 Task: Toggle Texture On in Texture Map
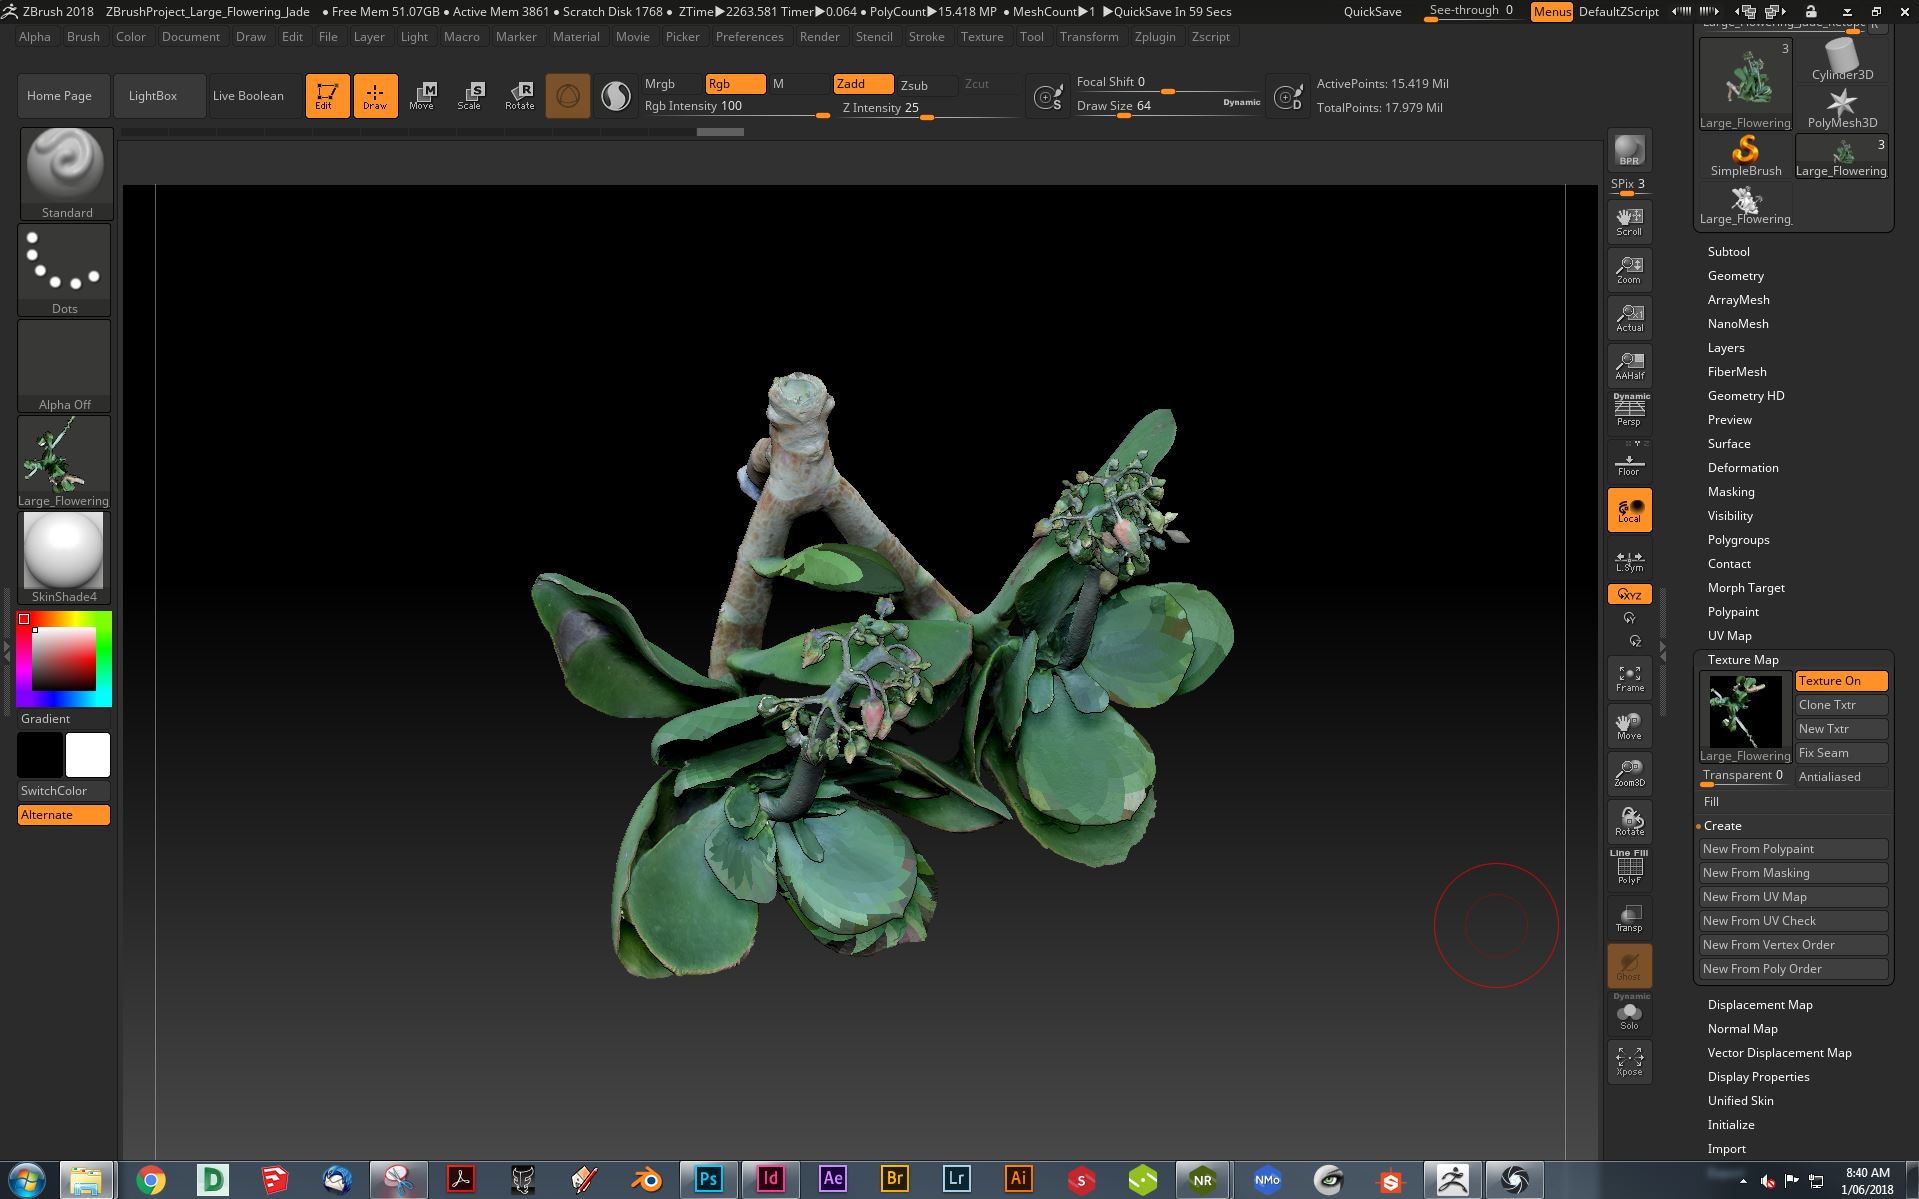click(x=1840, y=681)
